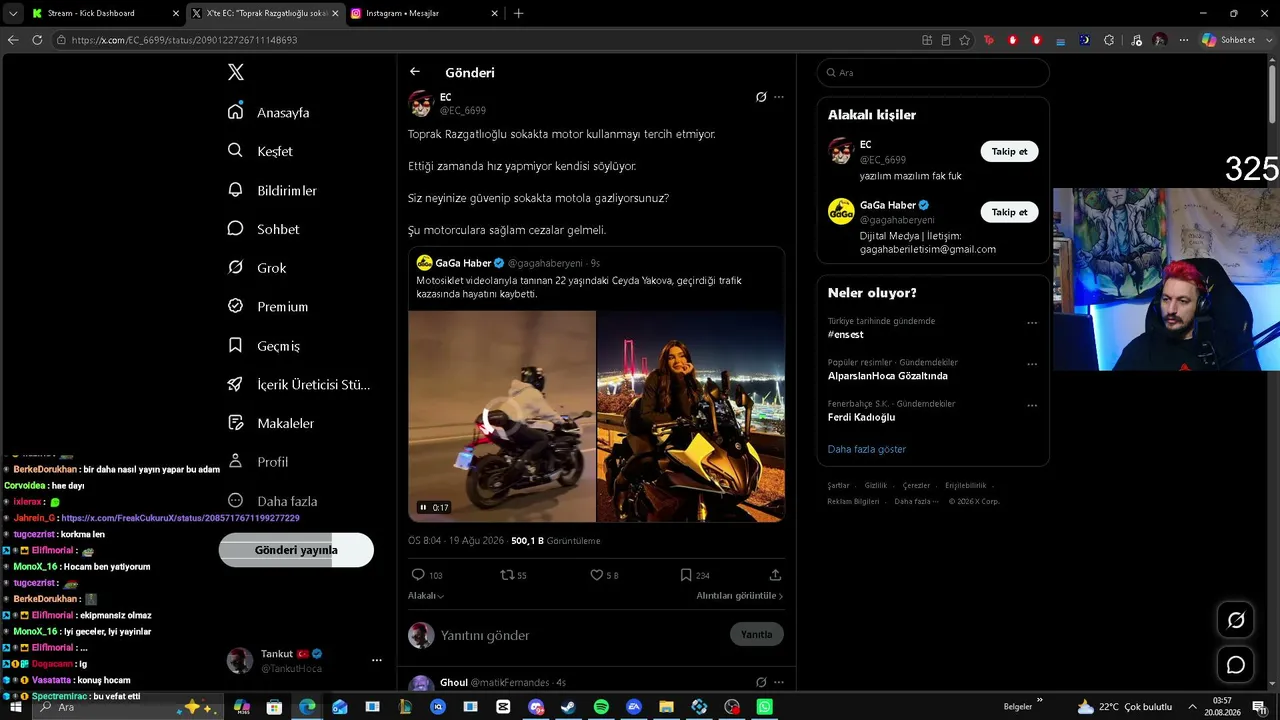Image resolution: width=1280 pixels, height=720 pixels.
Task: Open the Bildirimler bell icon
Action: (235, 189)
